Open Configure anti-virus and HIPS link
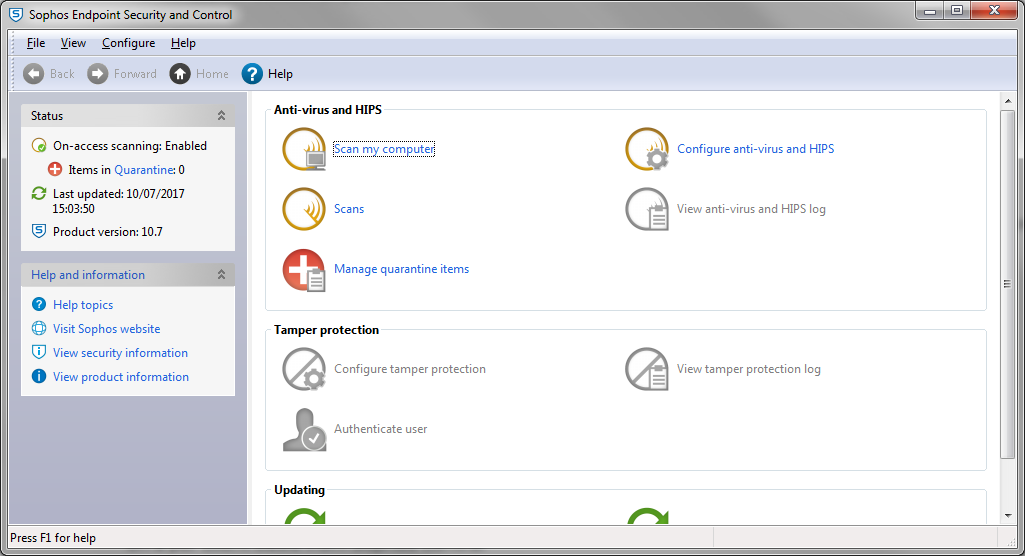This screenshot has height=556, width=1025. [756, 149]
